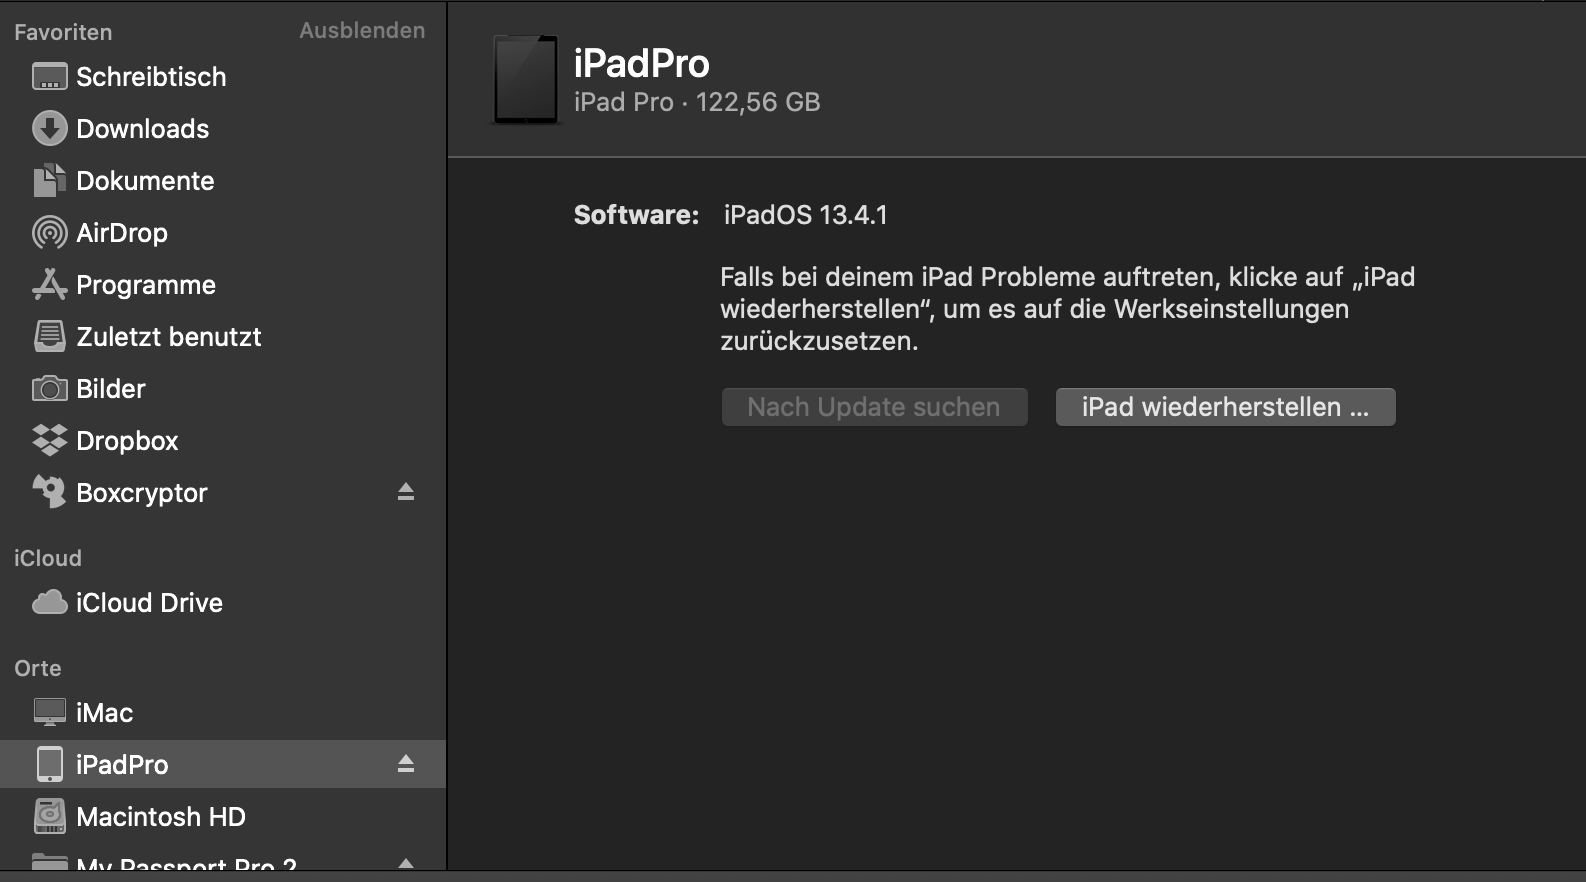Viewport: 1586px width, 882px height.
Task: Open iCloud Drive location
Action: click(x=223, y=602)
